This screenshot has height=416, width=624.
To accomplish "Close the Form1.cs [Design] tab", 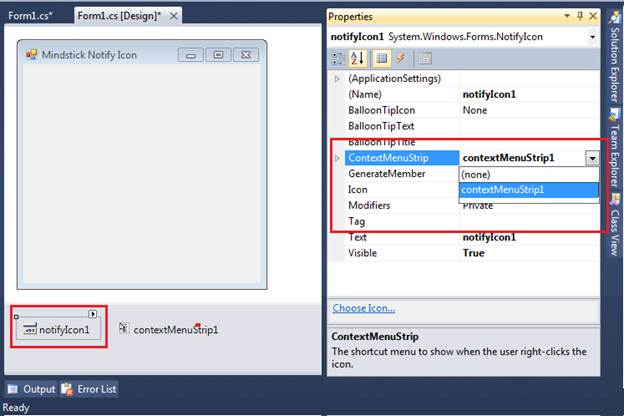I will tap(174, 16).
